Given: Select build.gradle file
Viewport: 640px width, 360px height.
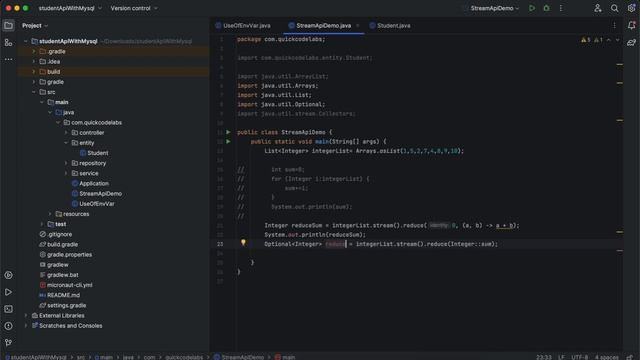Looking at the screenshot, I should 58,244.
